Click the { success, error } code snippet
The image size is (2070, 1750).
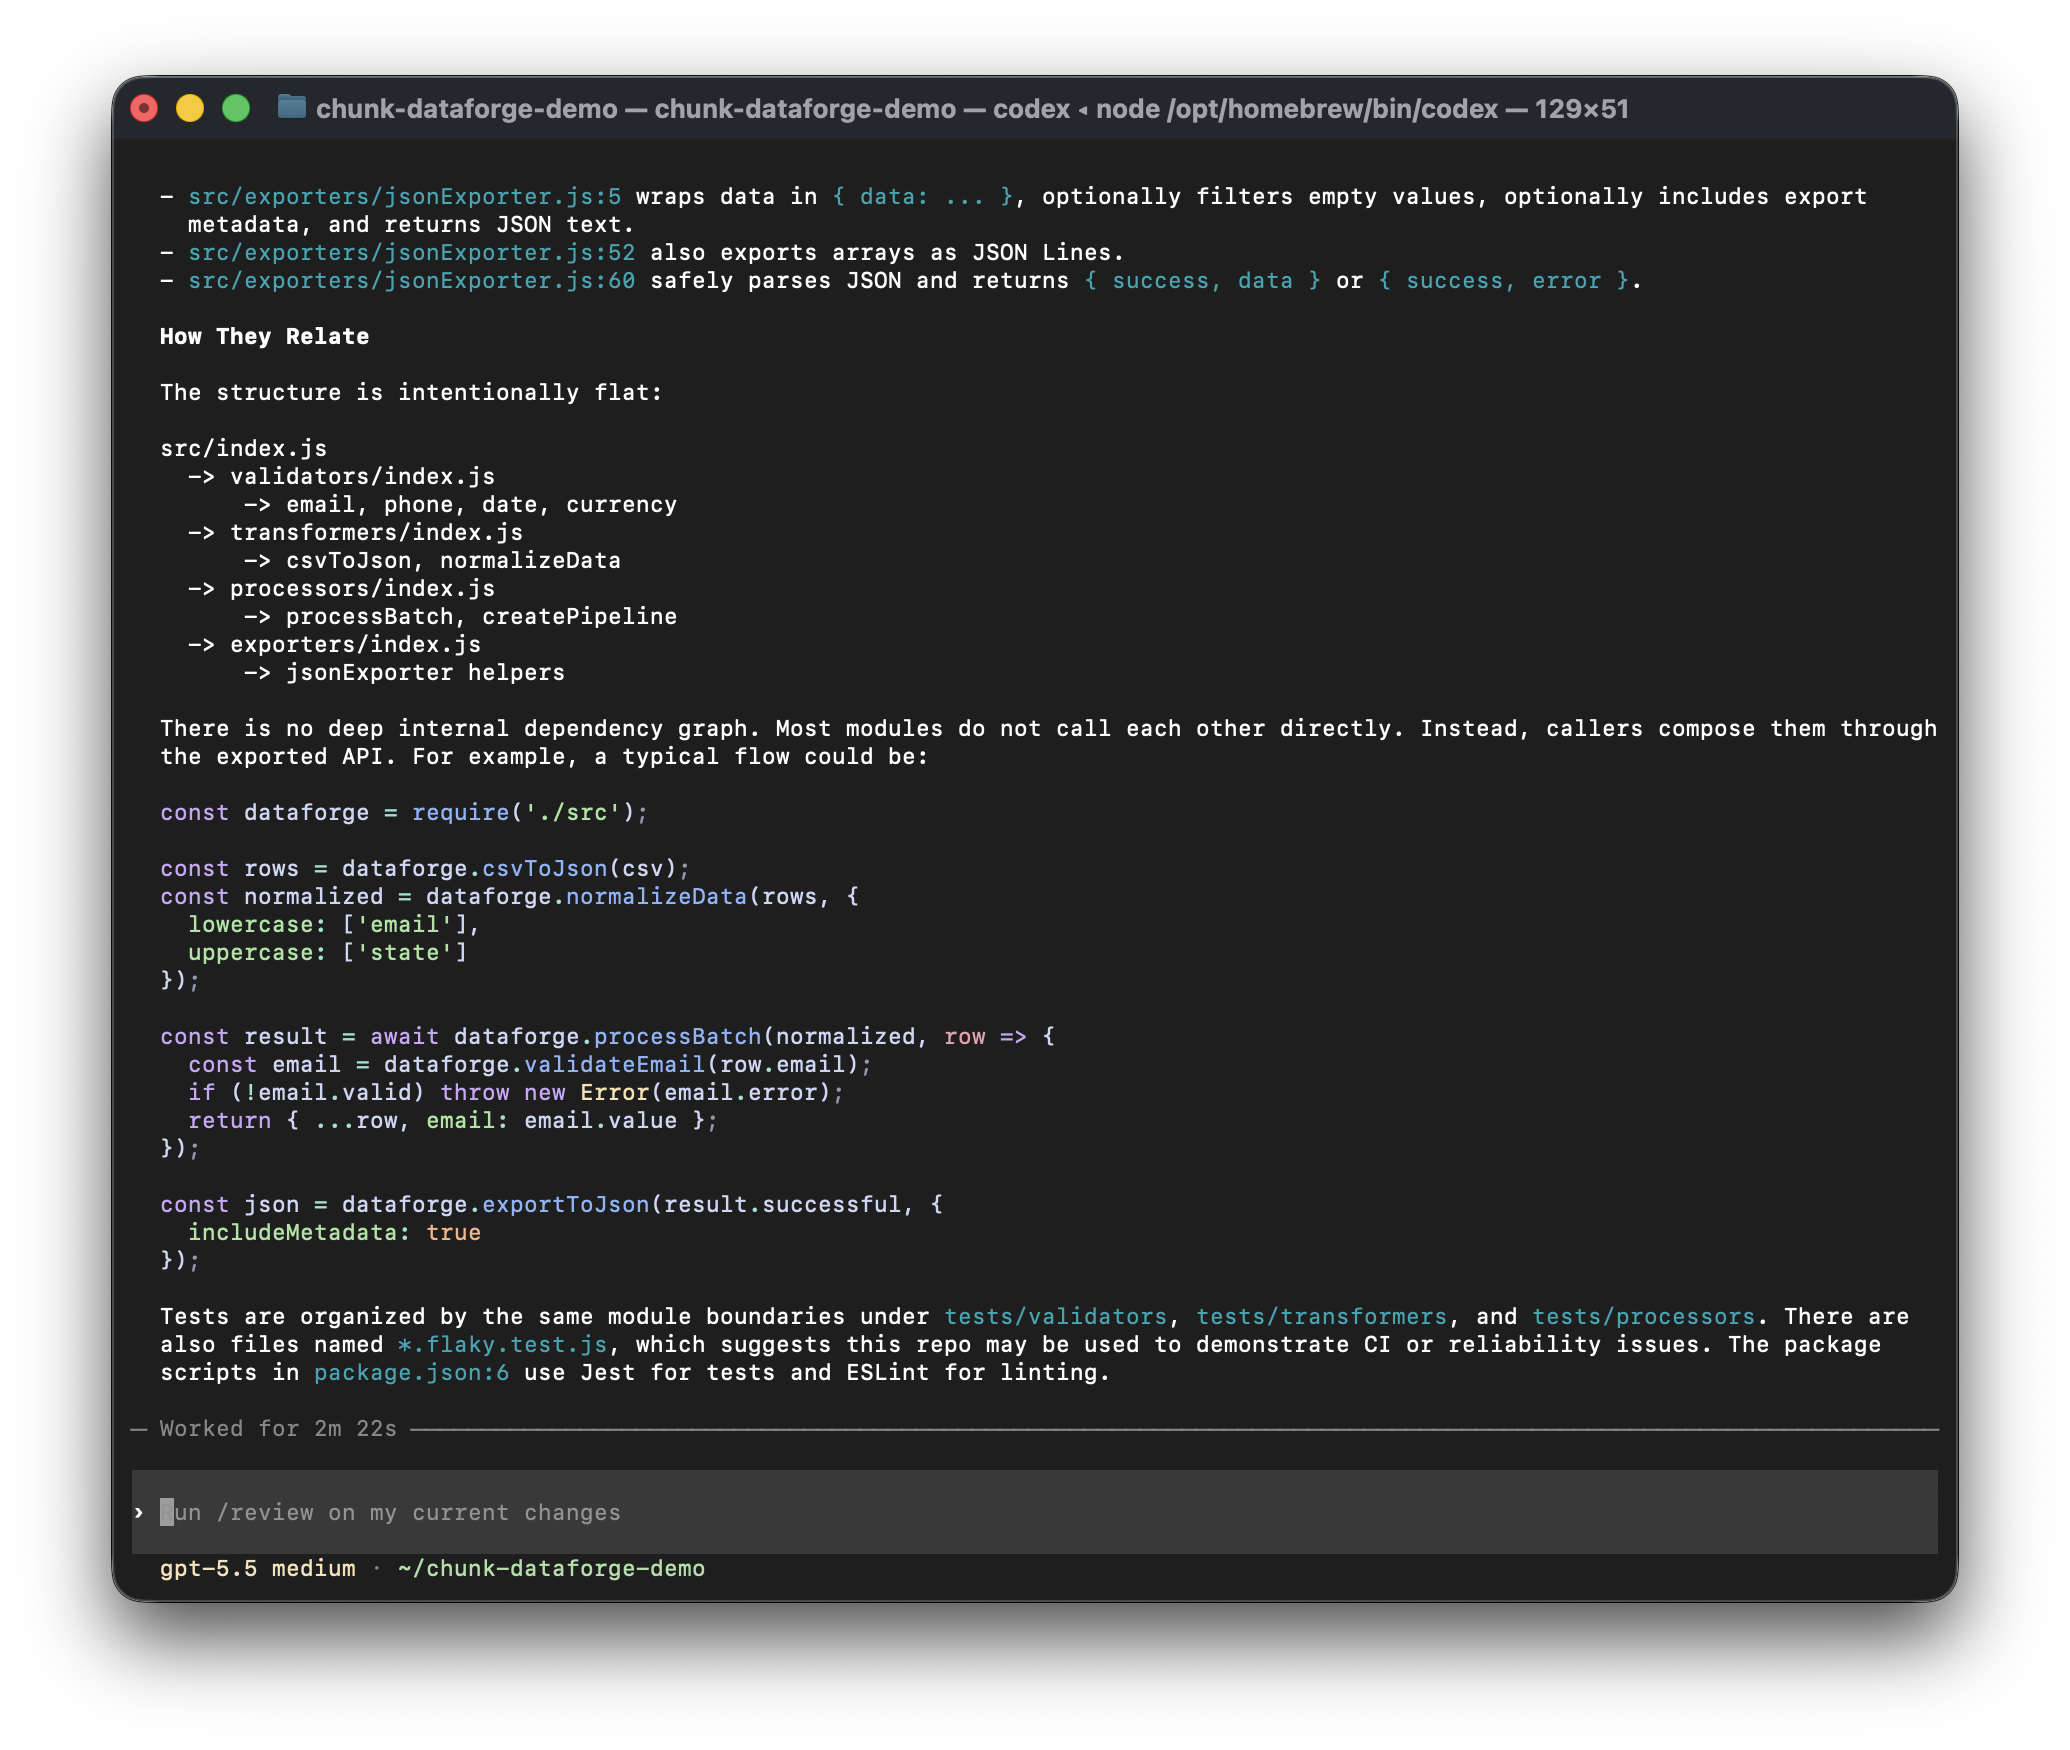[1504, 280]
